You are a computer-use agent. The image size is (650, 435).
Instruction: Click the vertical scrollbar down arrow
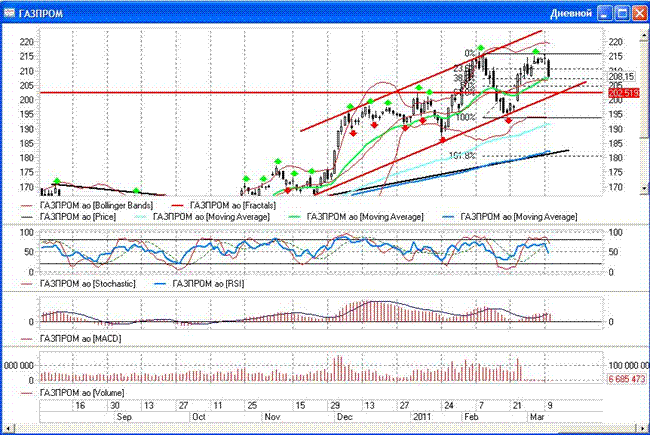[645, 187]
